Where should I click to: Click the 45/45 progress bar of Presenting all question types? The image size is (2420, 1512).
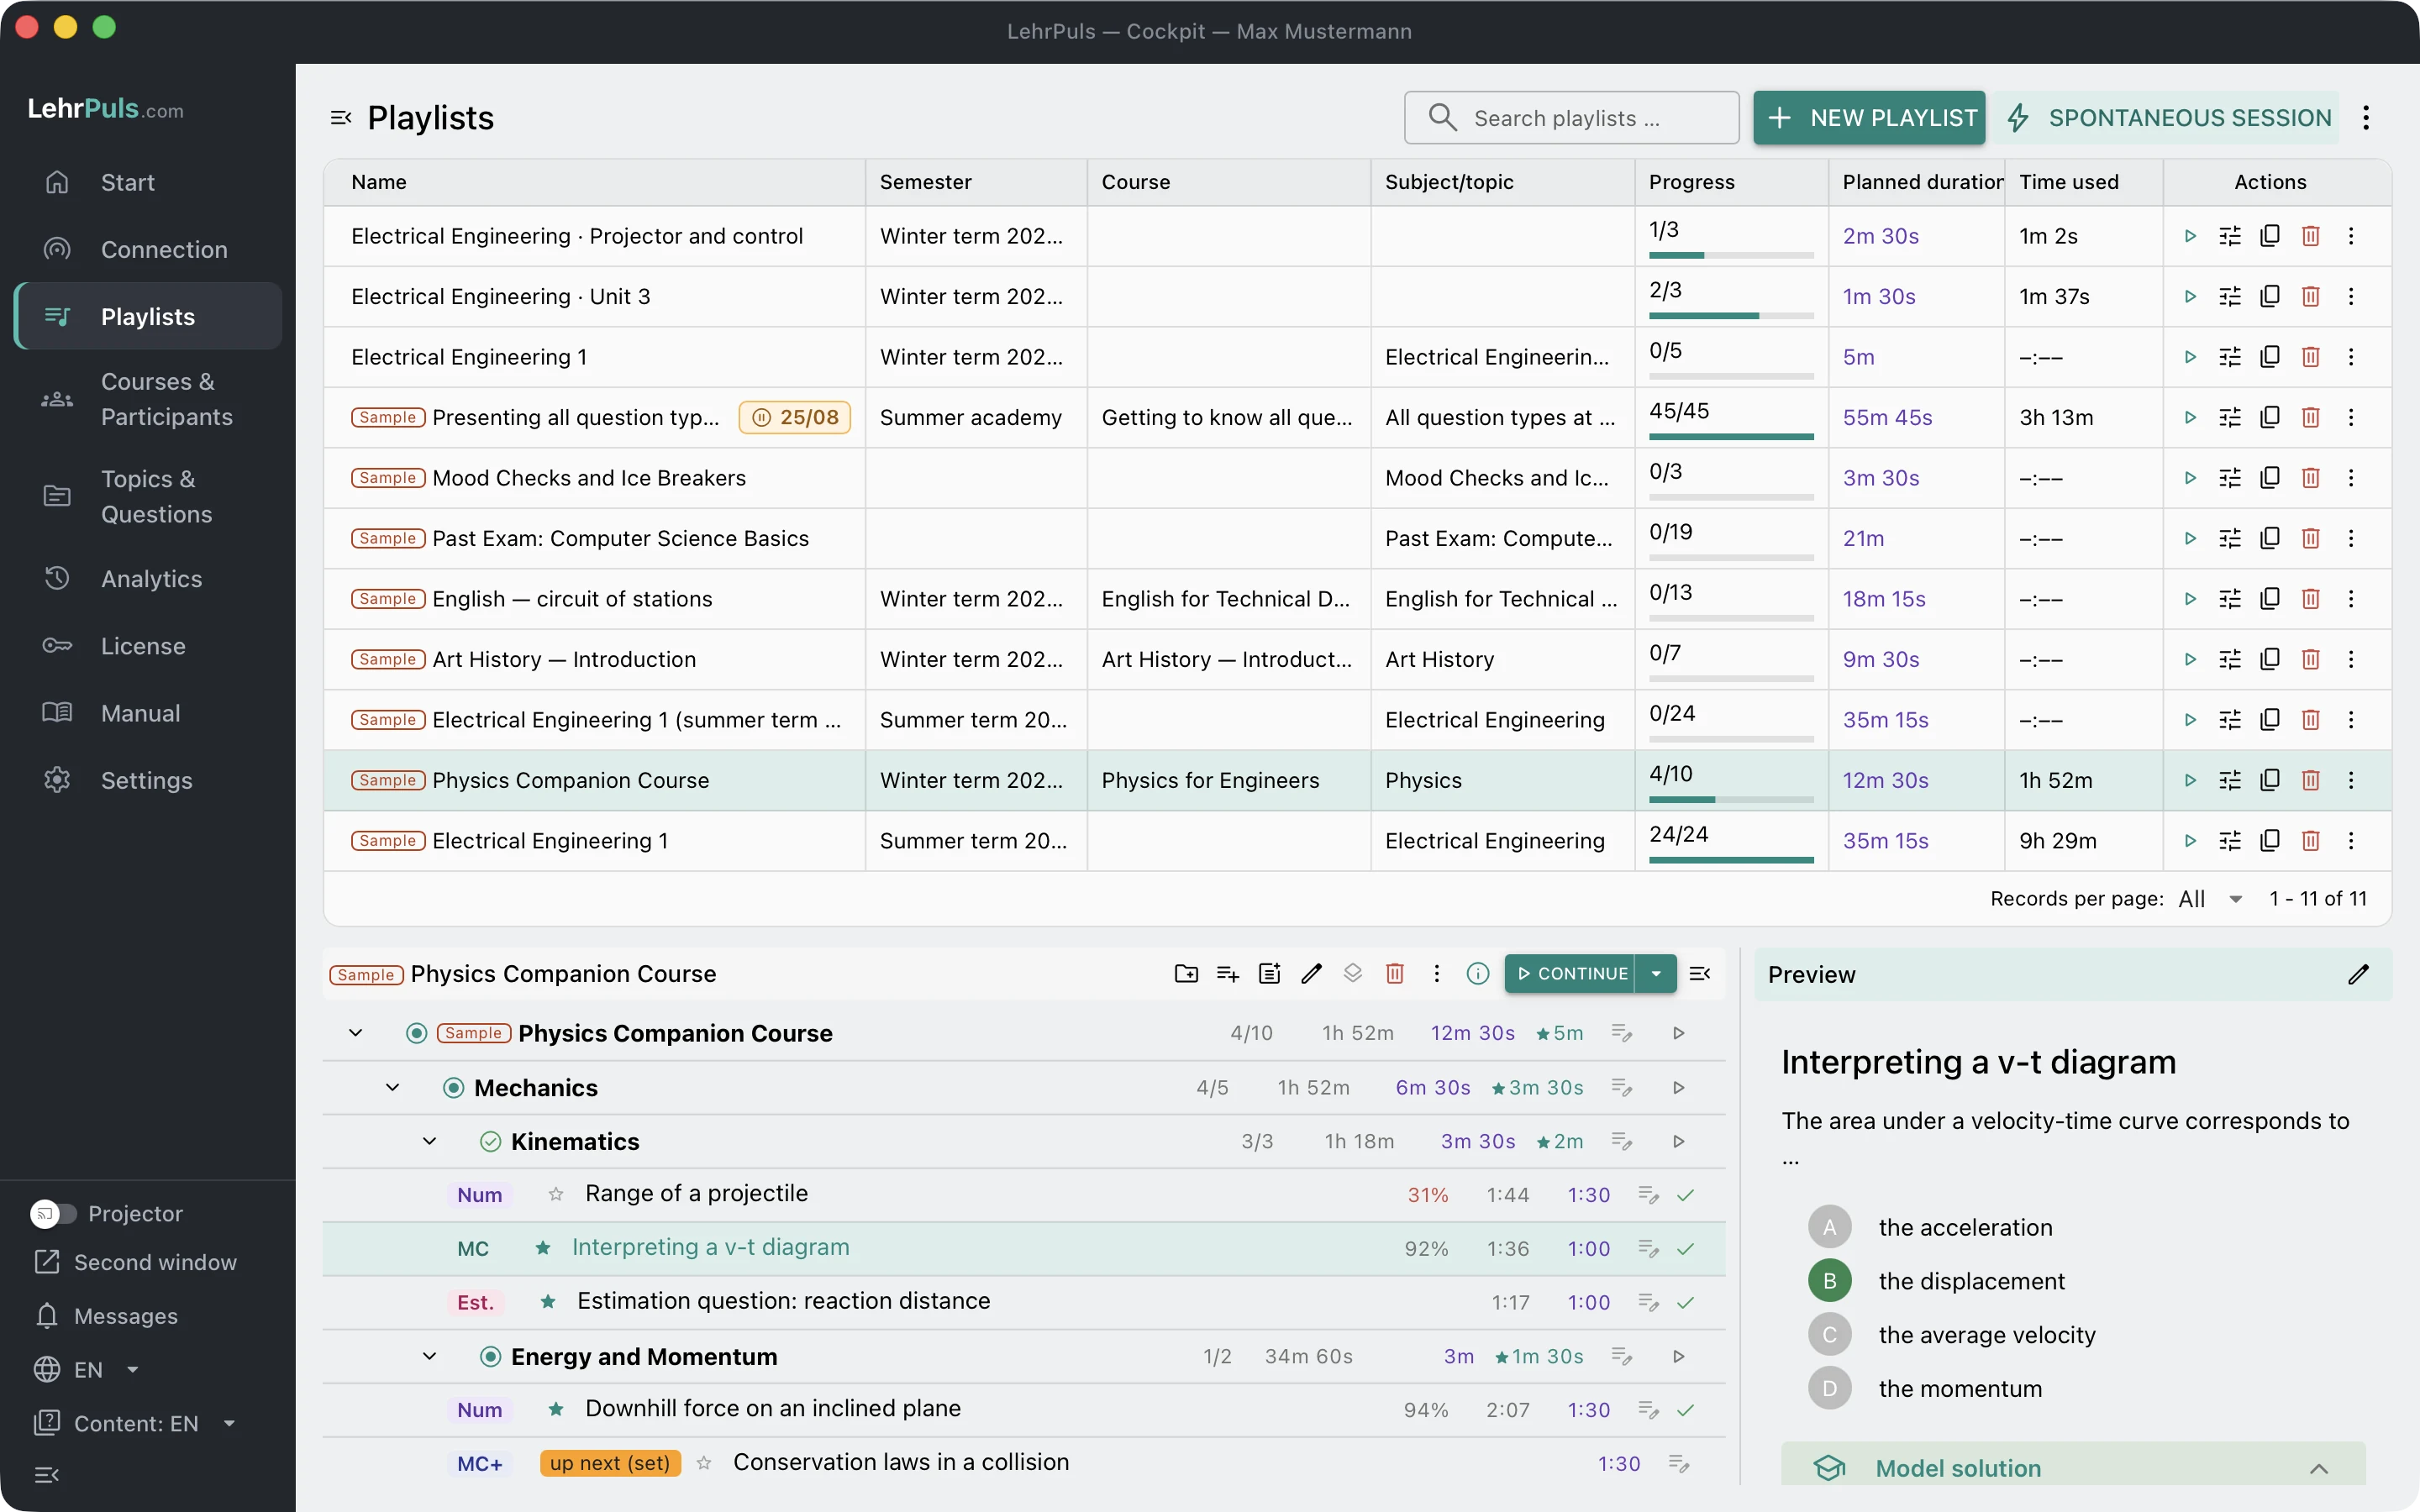tap(1731, 436)
